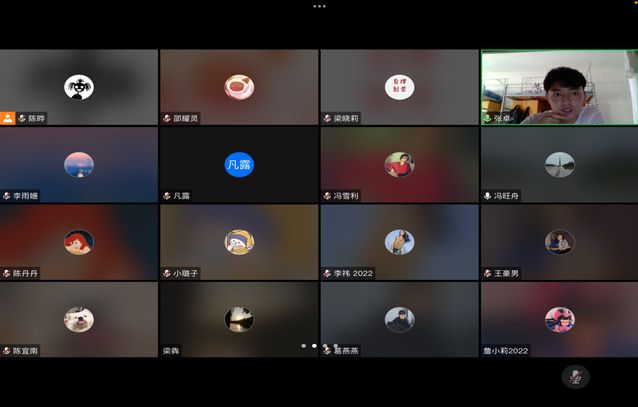Click the 李祎 2022 name label
Viewport: 638px width, 407px height.
354,273
